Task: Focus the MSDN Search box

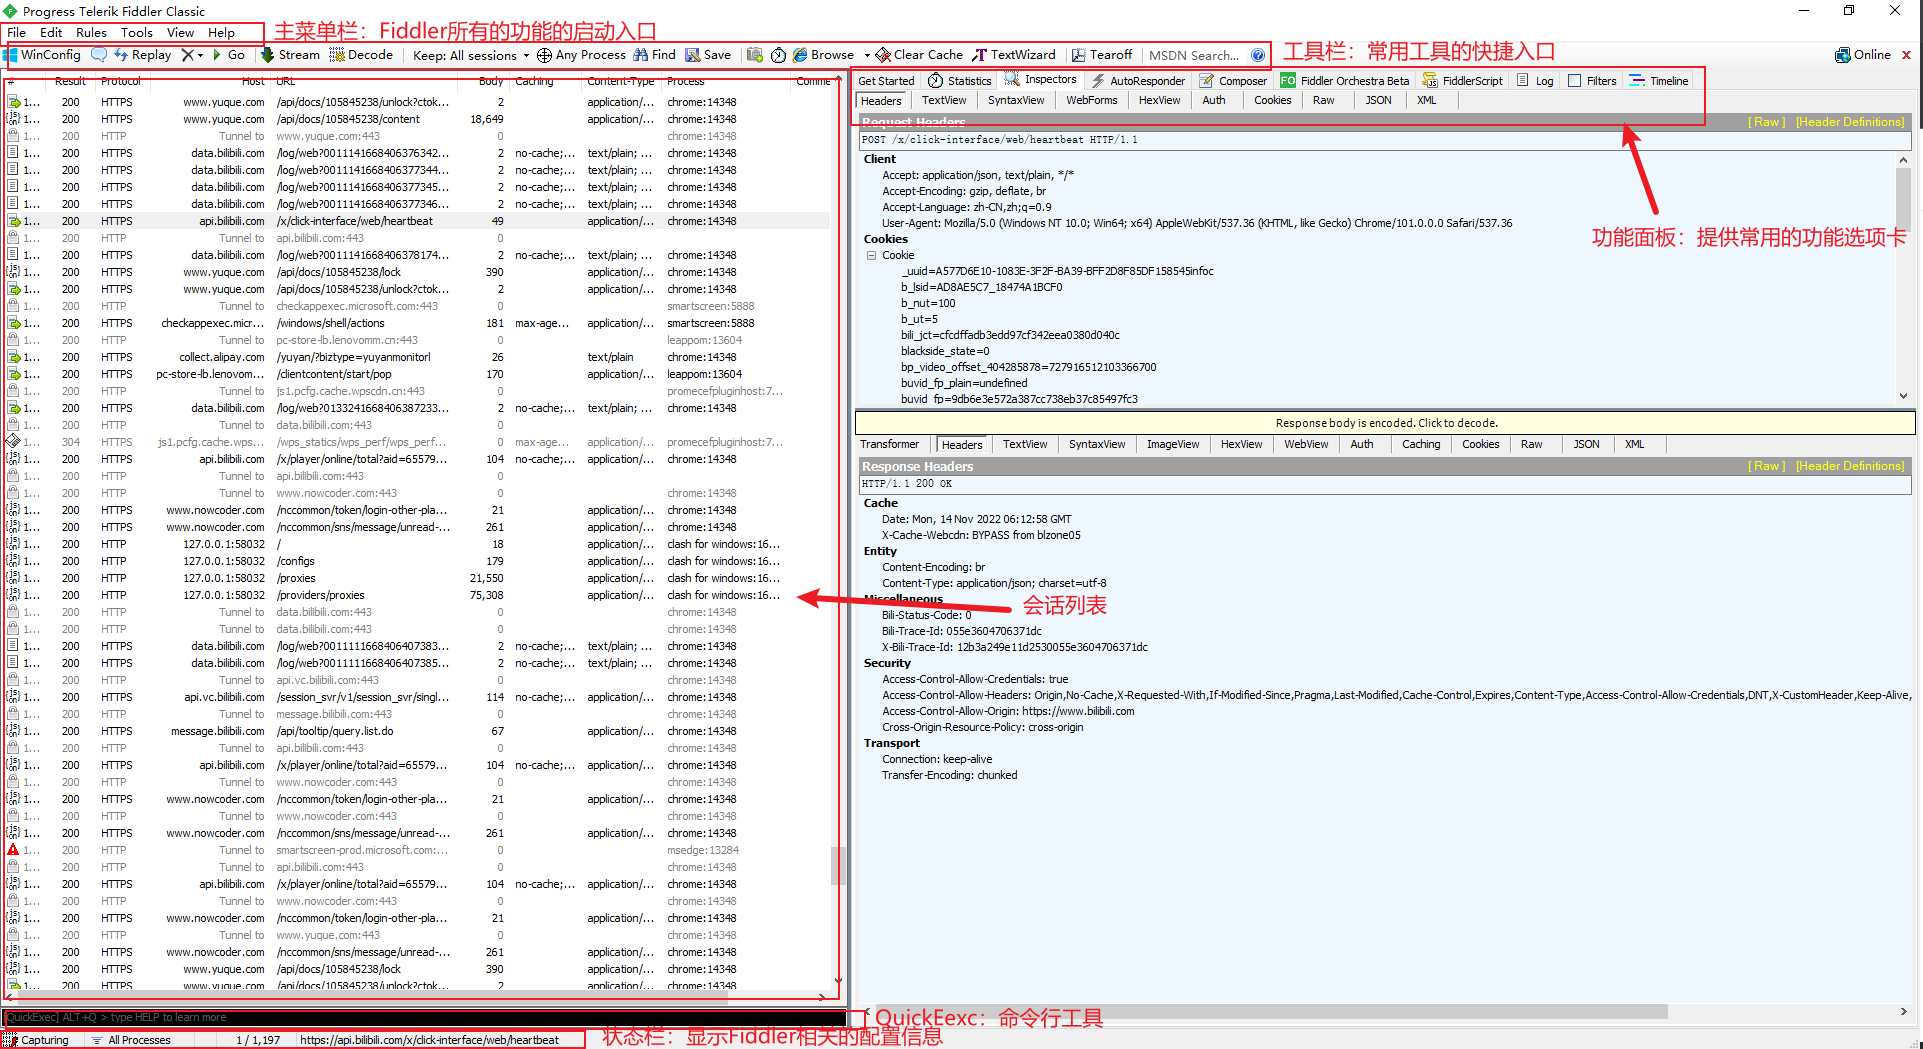Action: 1195,55
